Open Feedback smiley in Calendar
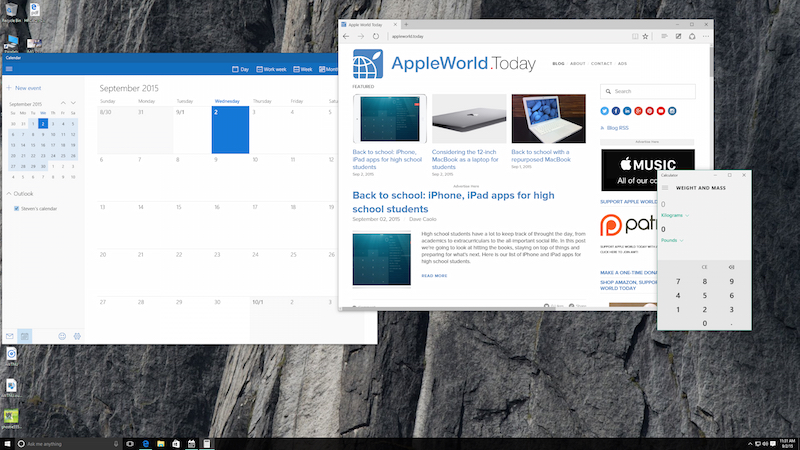The width and height of the screenshot is (800, 450). pos(62,336)
